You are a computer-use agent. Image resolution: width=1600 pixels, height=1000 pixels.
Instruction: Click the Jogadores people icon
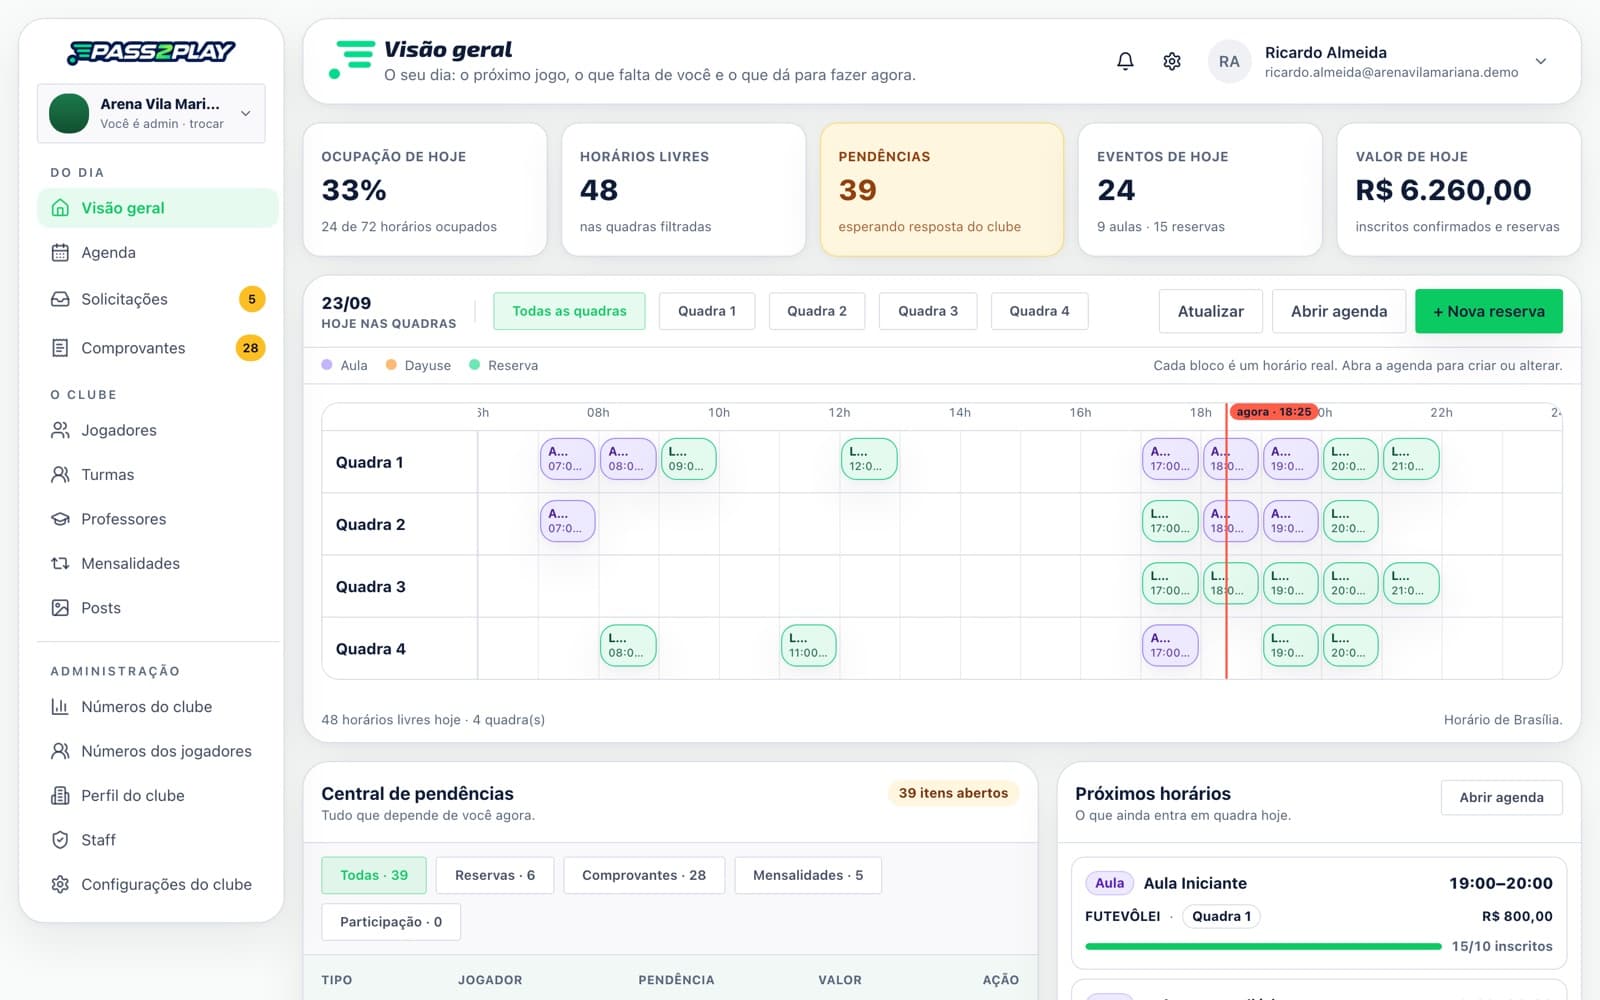pos(60,430)
